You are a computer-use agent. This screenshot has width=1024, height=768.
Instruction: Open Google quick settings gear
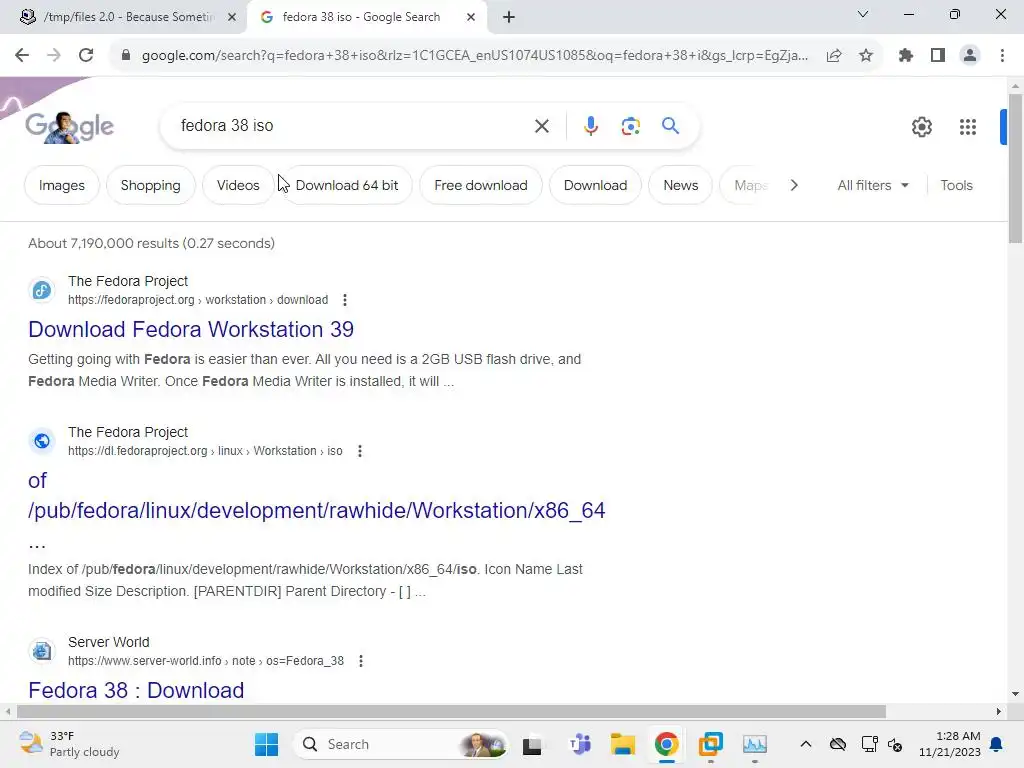[x=922, y=127]
